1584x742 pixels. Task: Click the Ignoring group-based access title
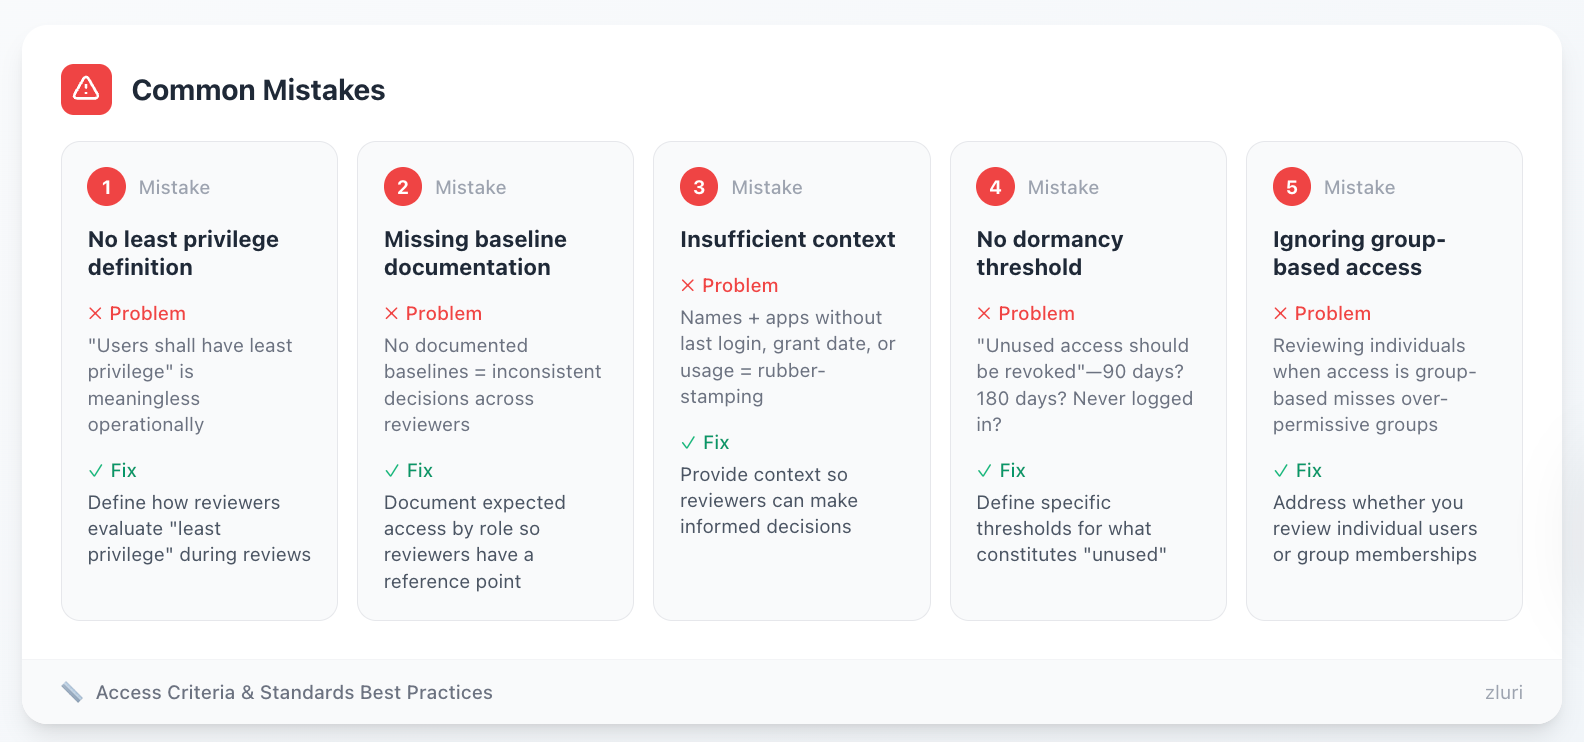pos(1358,253)
